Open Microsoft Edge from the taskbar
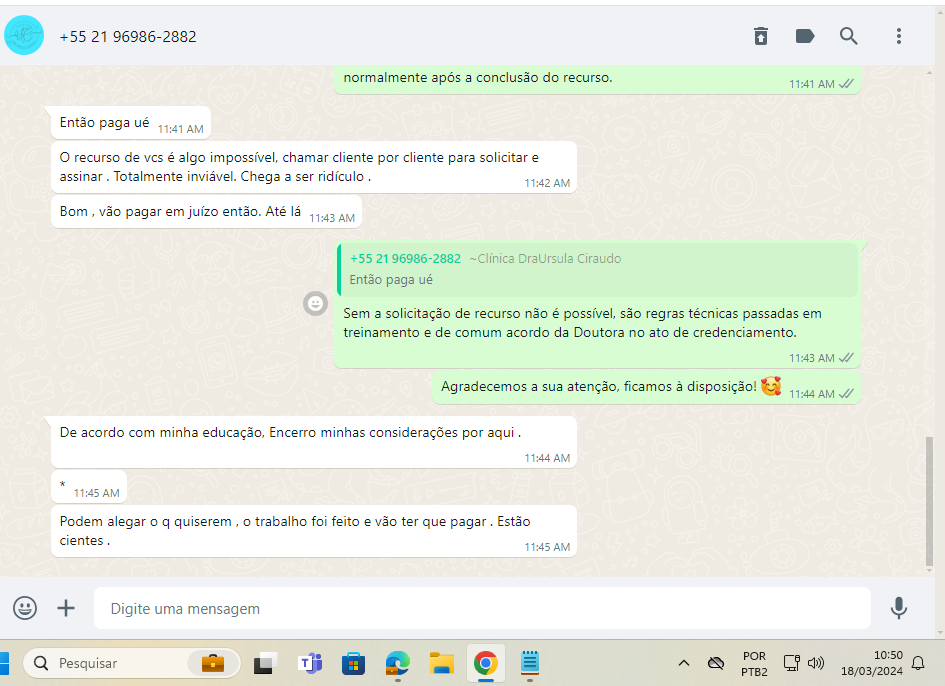Image resolution: width=945 pixels, height=686 pixels. 397,664
